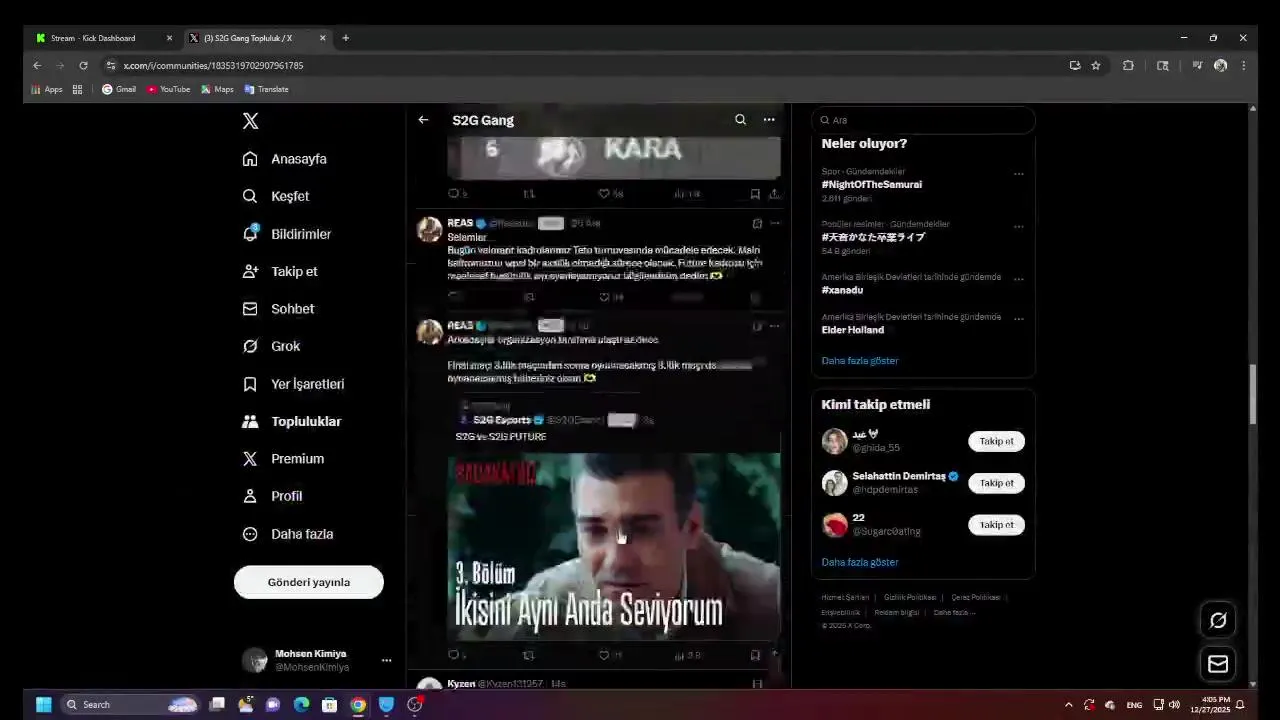Viewport: 1280px width, 720px height.
Task: Open Selahattin Demirtaş profile
Action: (899, 476)
